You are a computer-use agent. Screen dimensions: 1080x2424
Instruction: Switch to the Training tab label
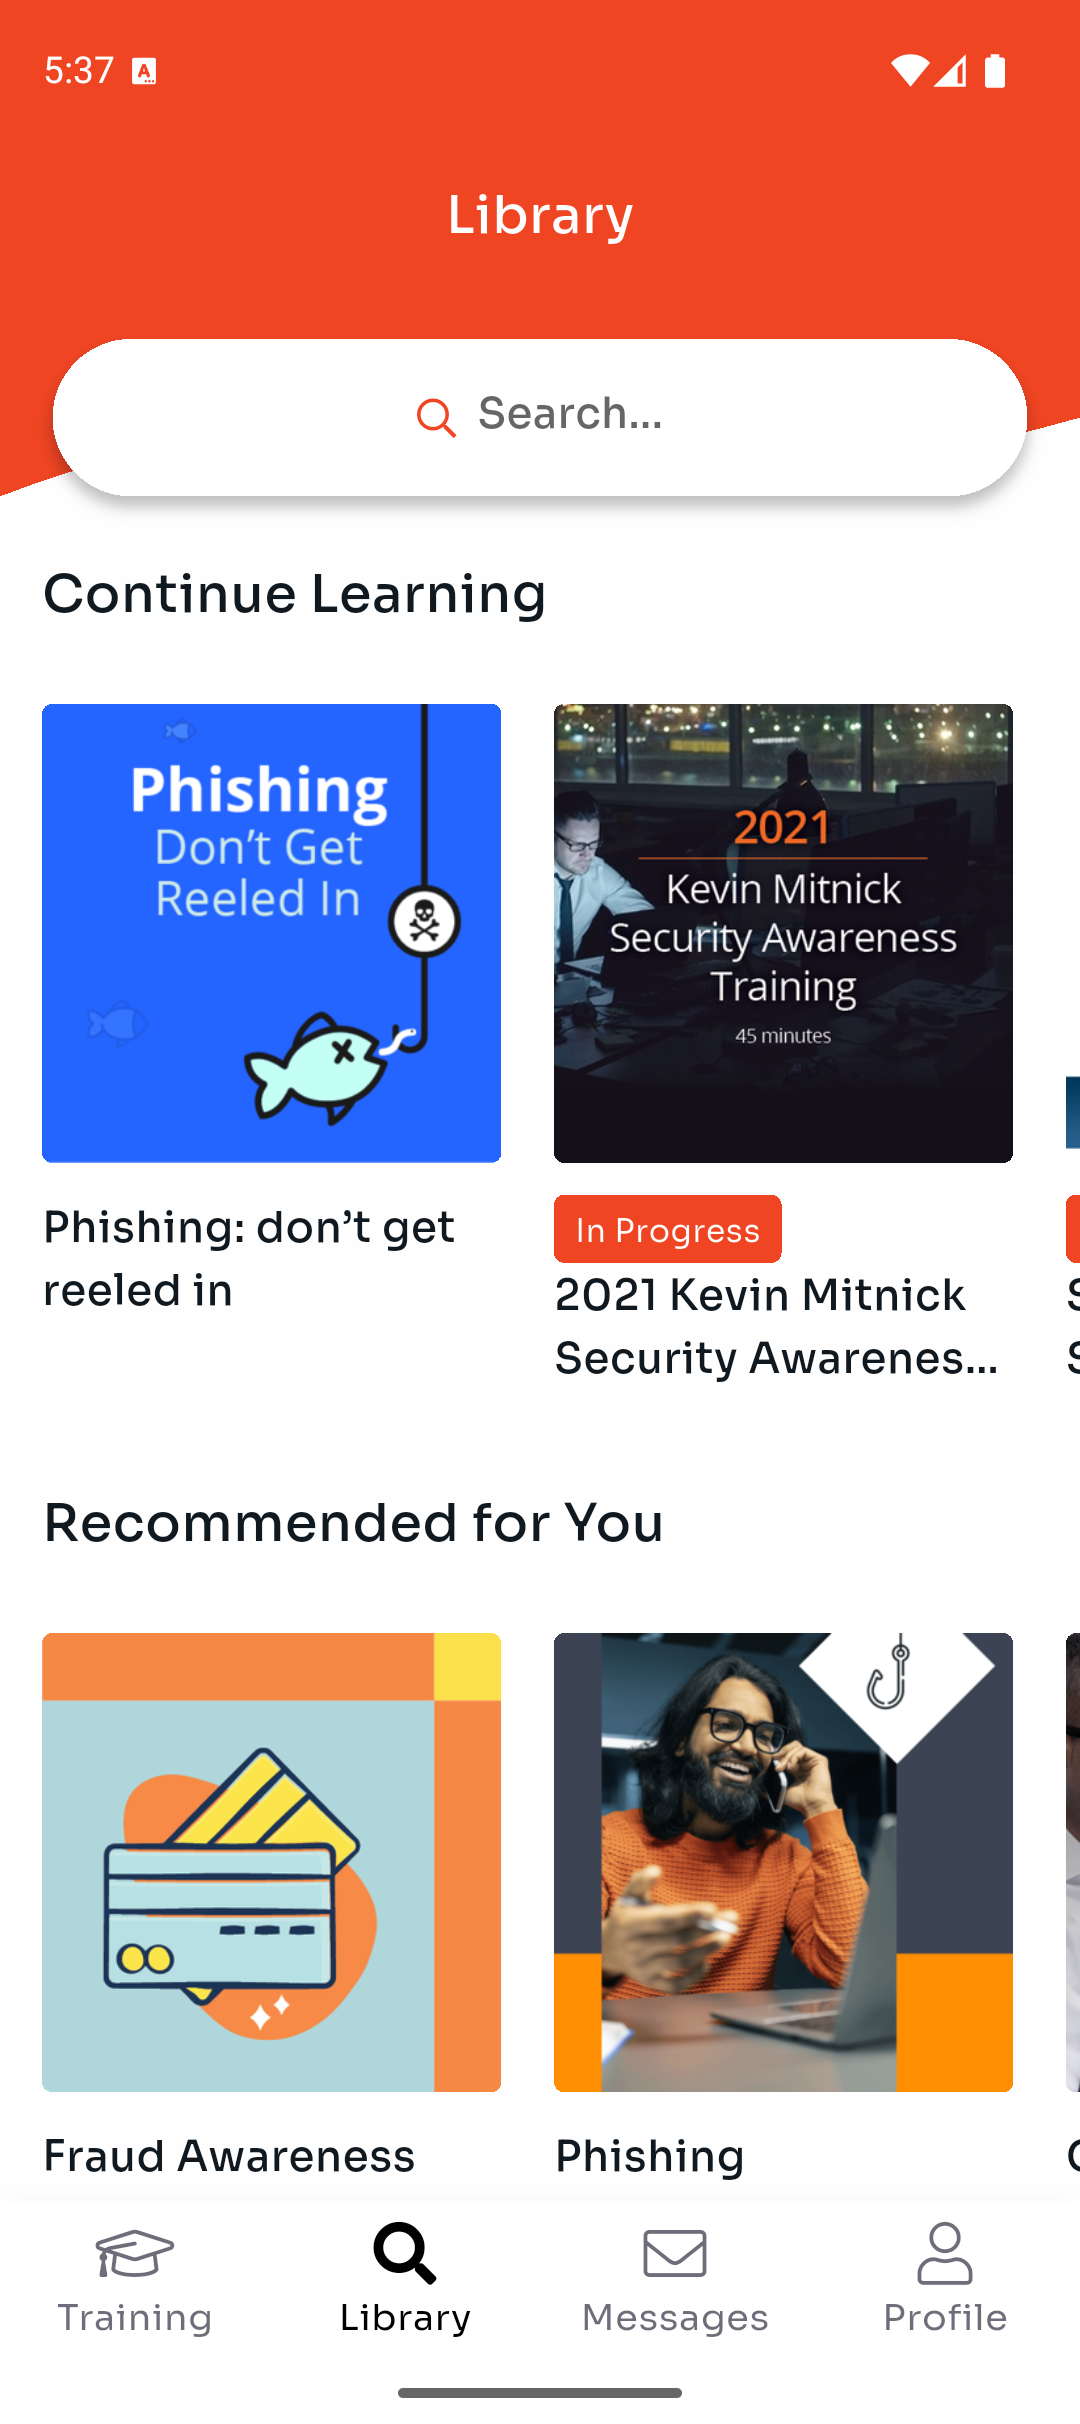[135, 2317]
